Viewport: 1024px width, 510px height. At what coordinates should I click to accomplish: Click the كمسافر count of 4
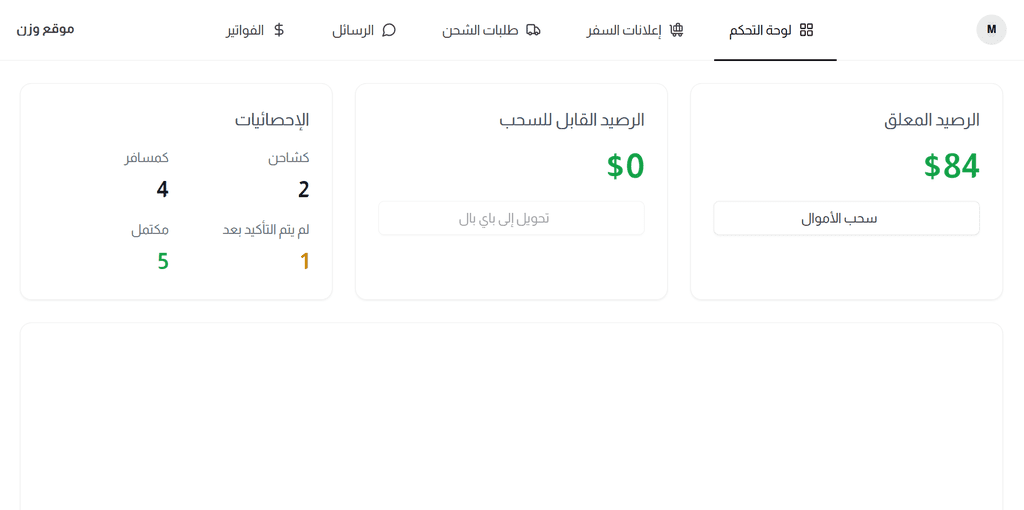pos(163,190)
